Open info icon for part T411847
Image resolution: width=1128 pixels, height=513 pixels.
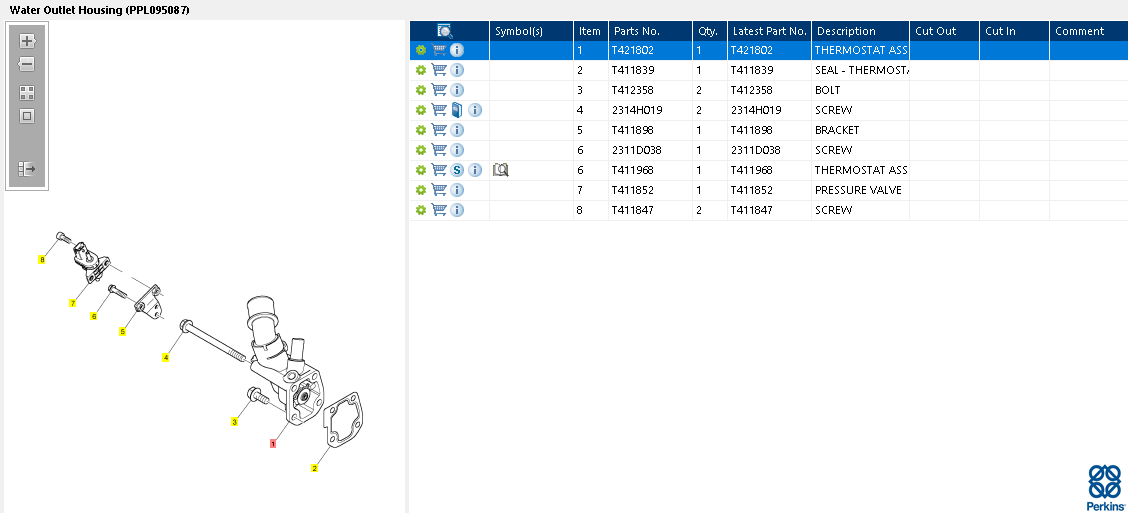click(x=457, y=210)
